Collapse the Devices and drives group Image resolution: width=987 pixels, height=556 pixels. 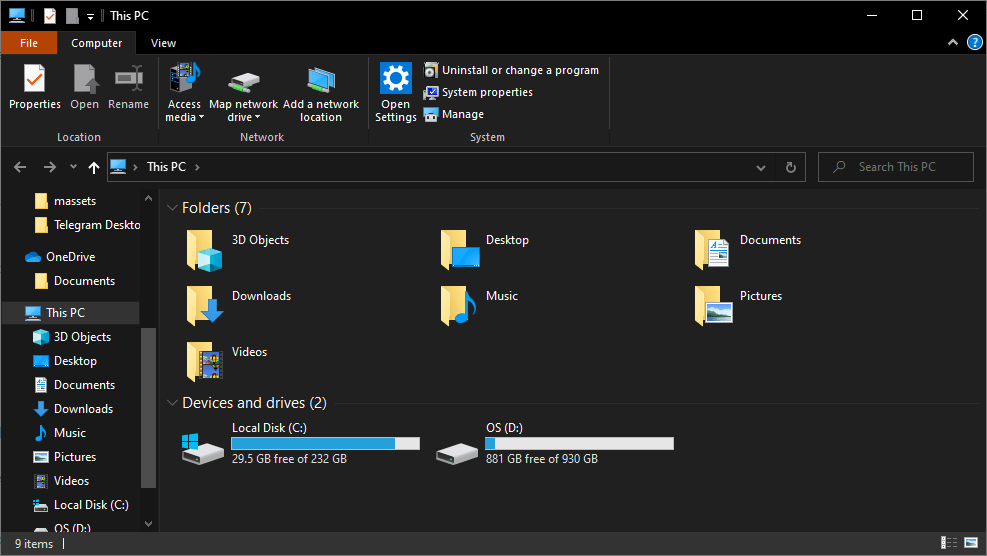172,403
